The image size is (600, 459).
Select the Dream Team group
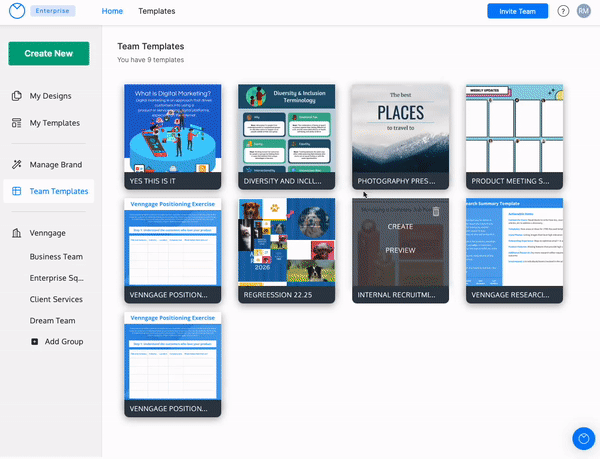point(55,320)
